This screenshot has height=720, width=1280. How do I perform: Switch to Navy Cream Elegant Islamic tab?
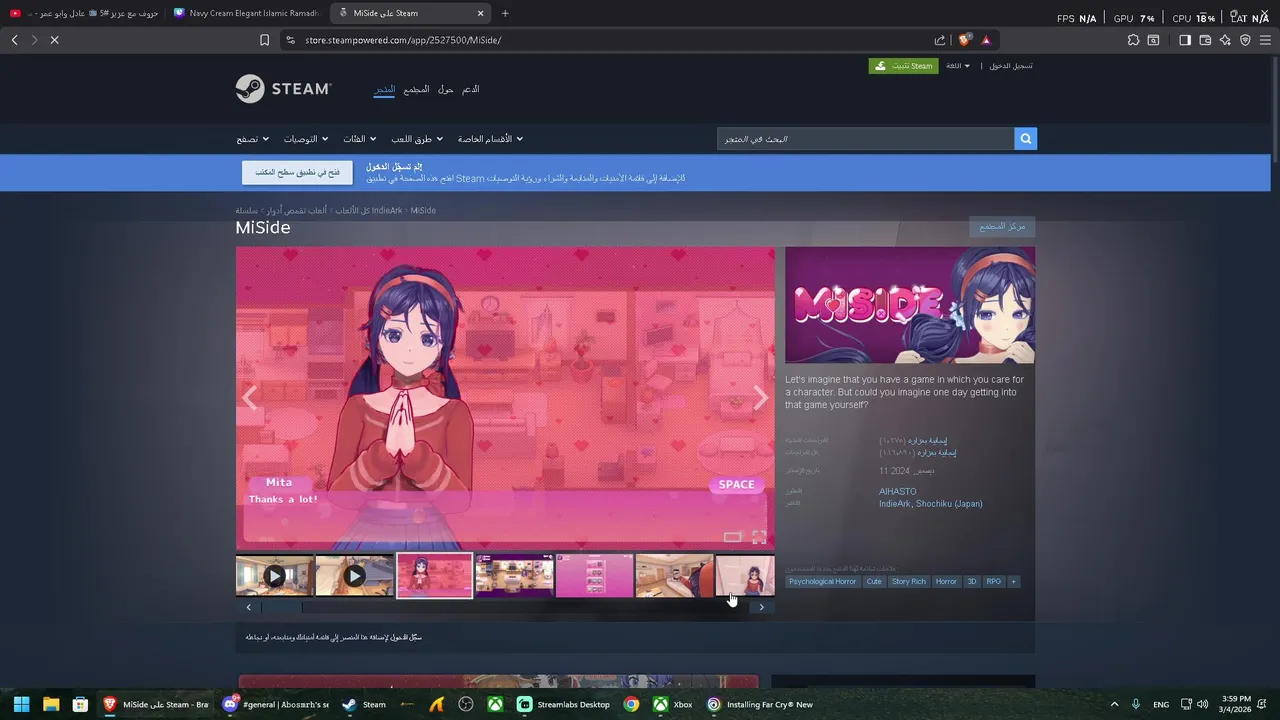(x=245, y=13)
